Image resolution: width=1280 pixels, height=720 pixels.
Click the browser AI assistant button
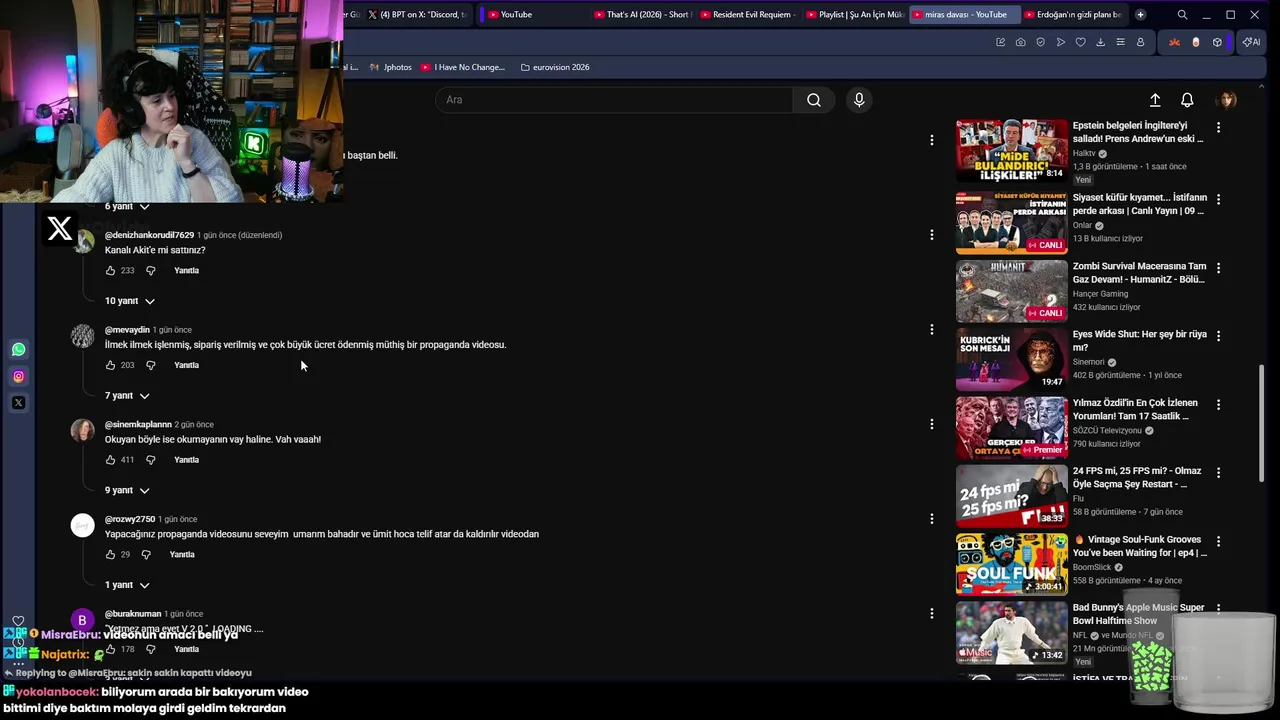click(x=1250, y=42)
